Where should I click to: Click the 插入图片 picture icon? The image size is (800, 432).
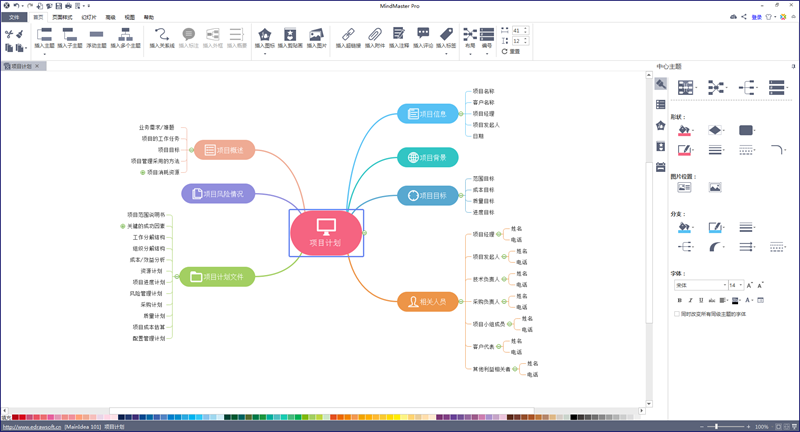tap(315, 34)
